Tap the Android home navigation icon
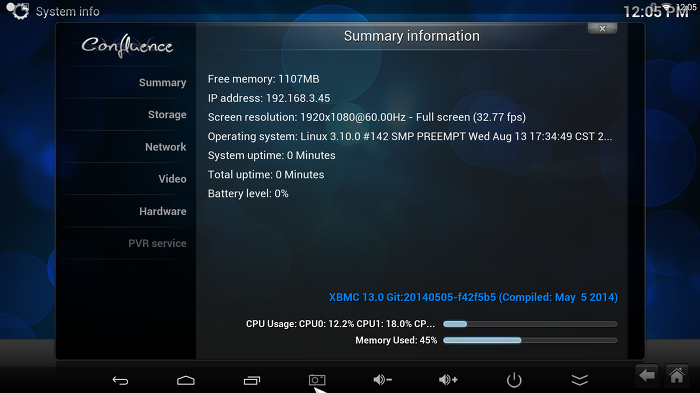Viewport: 700px width, 393px height. 186,380
